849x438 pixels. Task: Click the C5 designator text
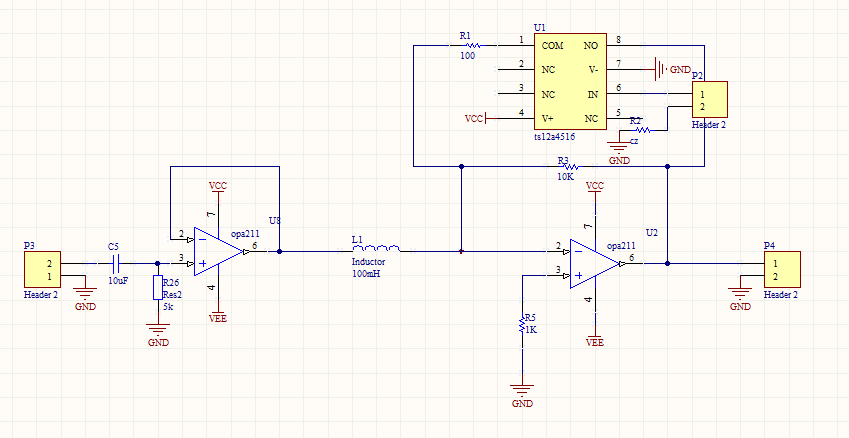coord(113,246)
